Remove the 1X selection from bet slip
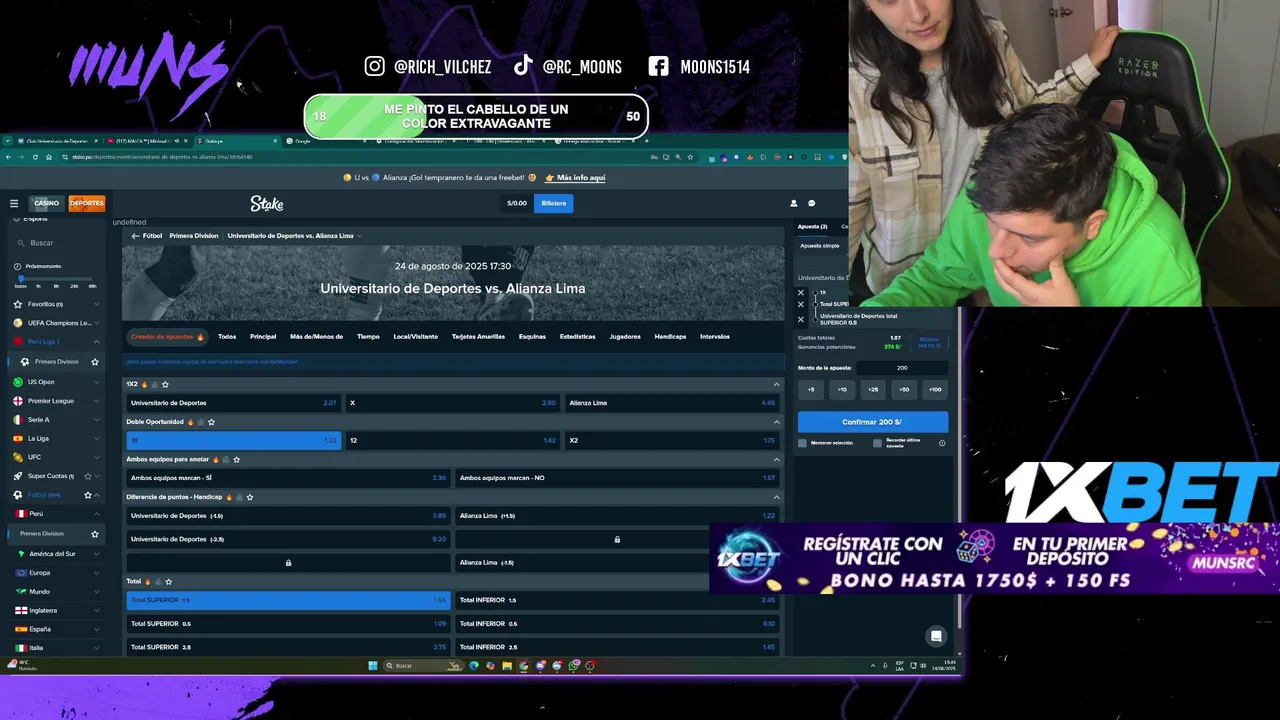Screen dimensions: 1280x720 801,293
